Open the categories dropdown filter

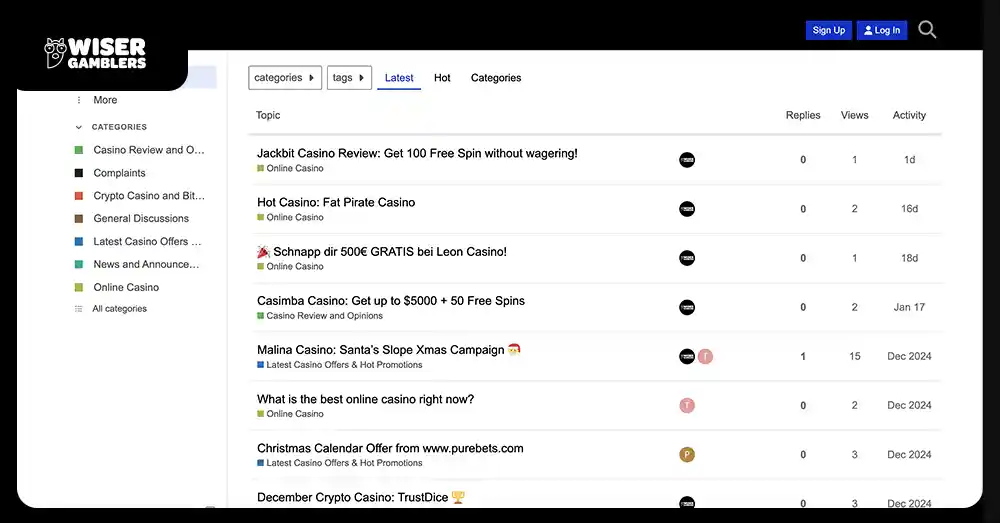285,78
